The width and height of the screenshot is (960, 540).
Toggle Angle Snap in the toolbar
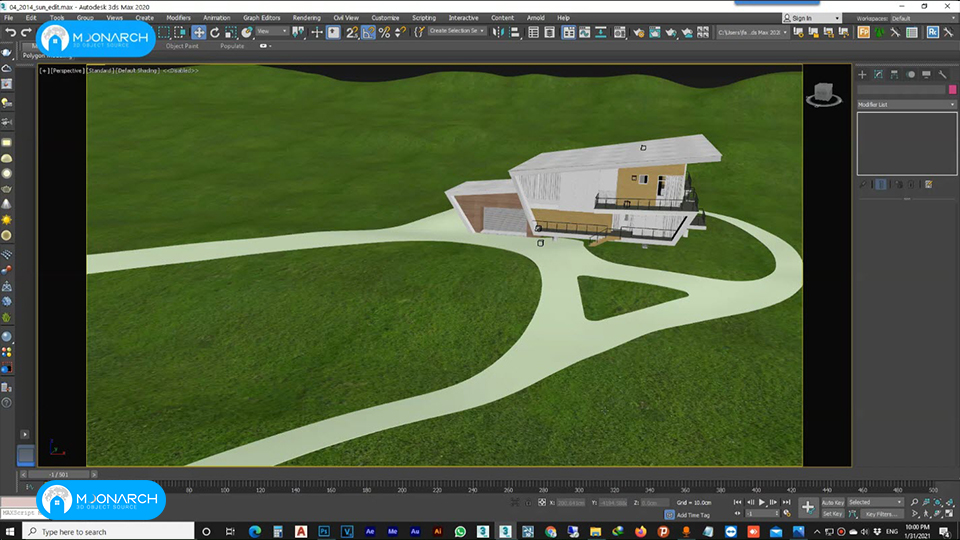pyautogui.click(x=368, y=32)
